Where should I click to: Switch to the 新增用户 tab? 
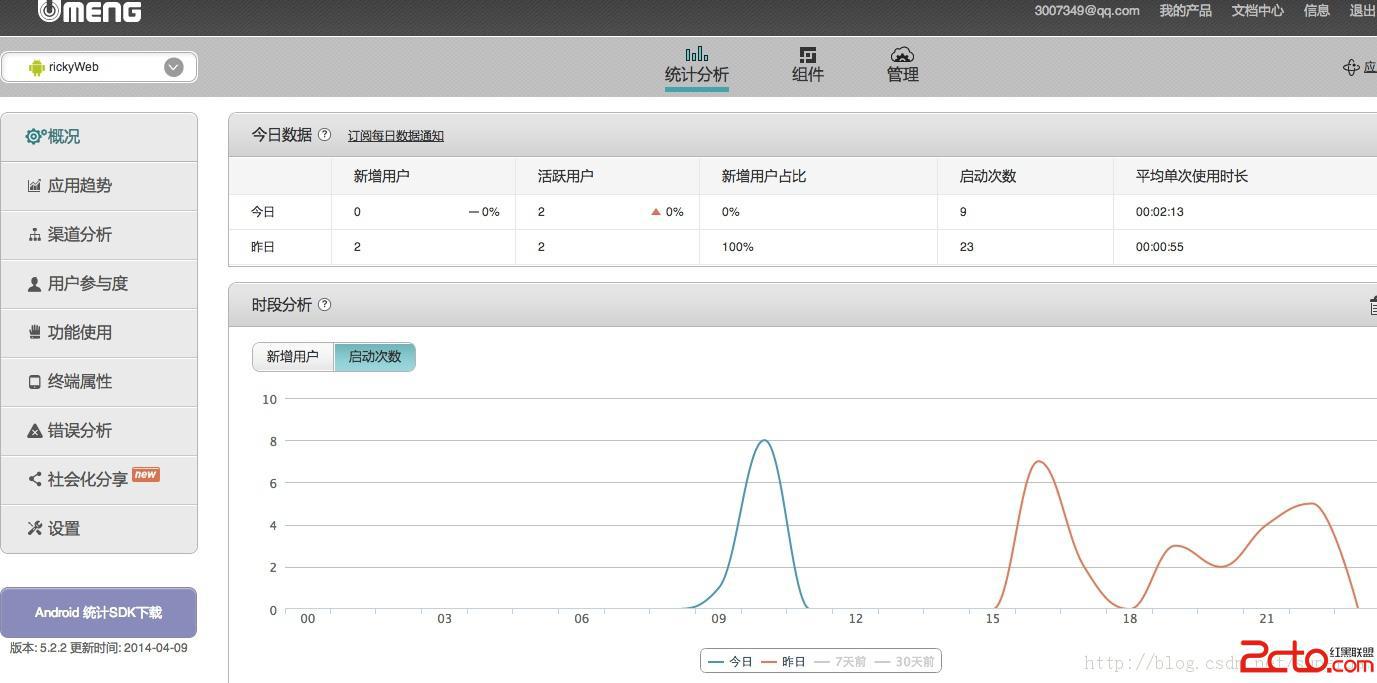pos(293,357)
